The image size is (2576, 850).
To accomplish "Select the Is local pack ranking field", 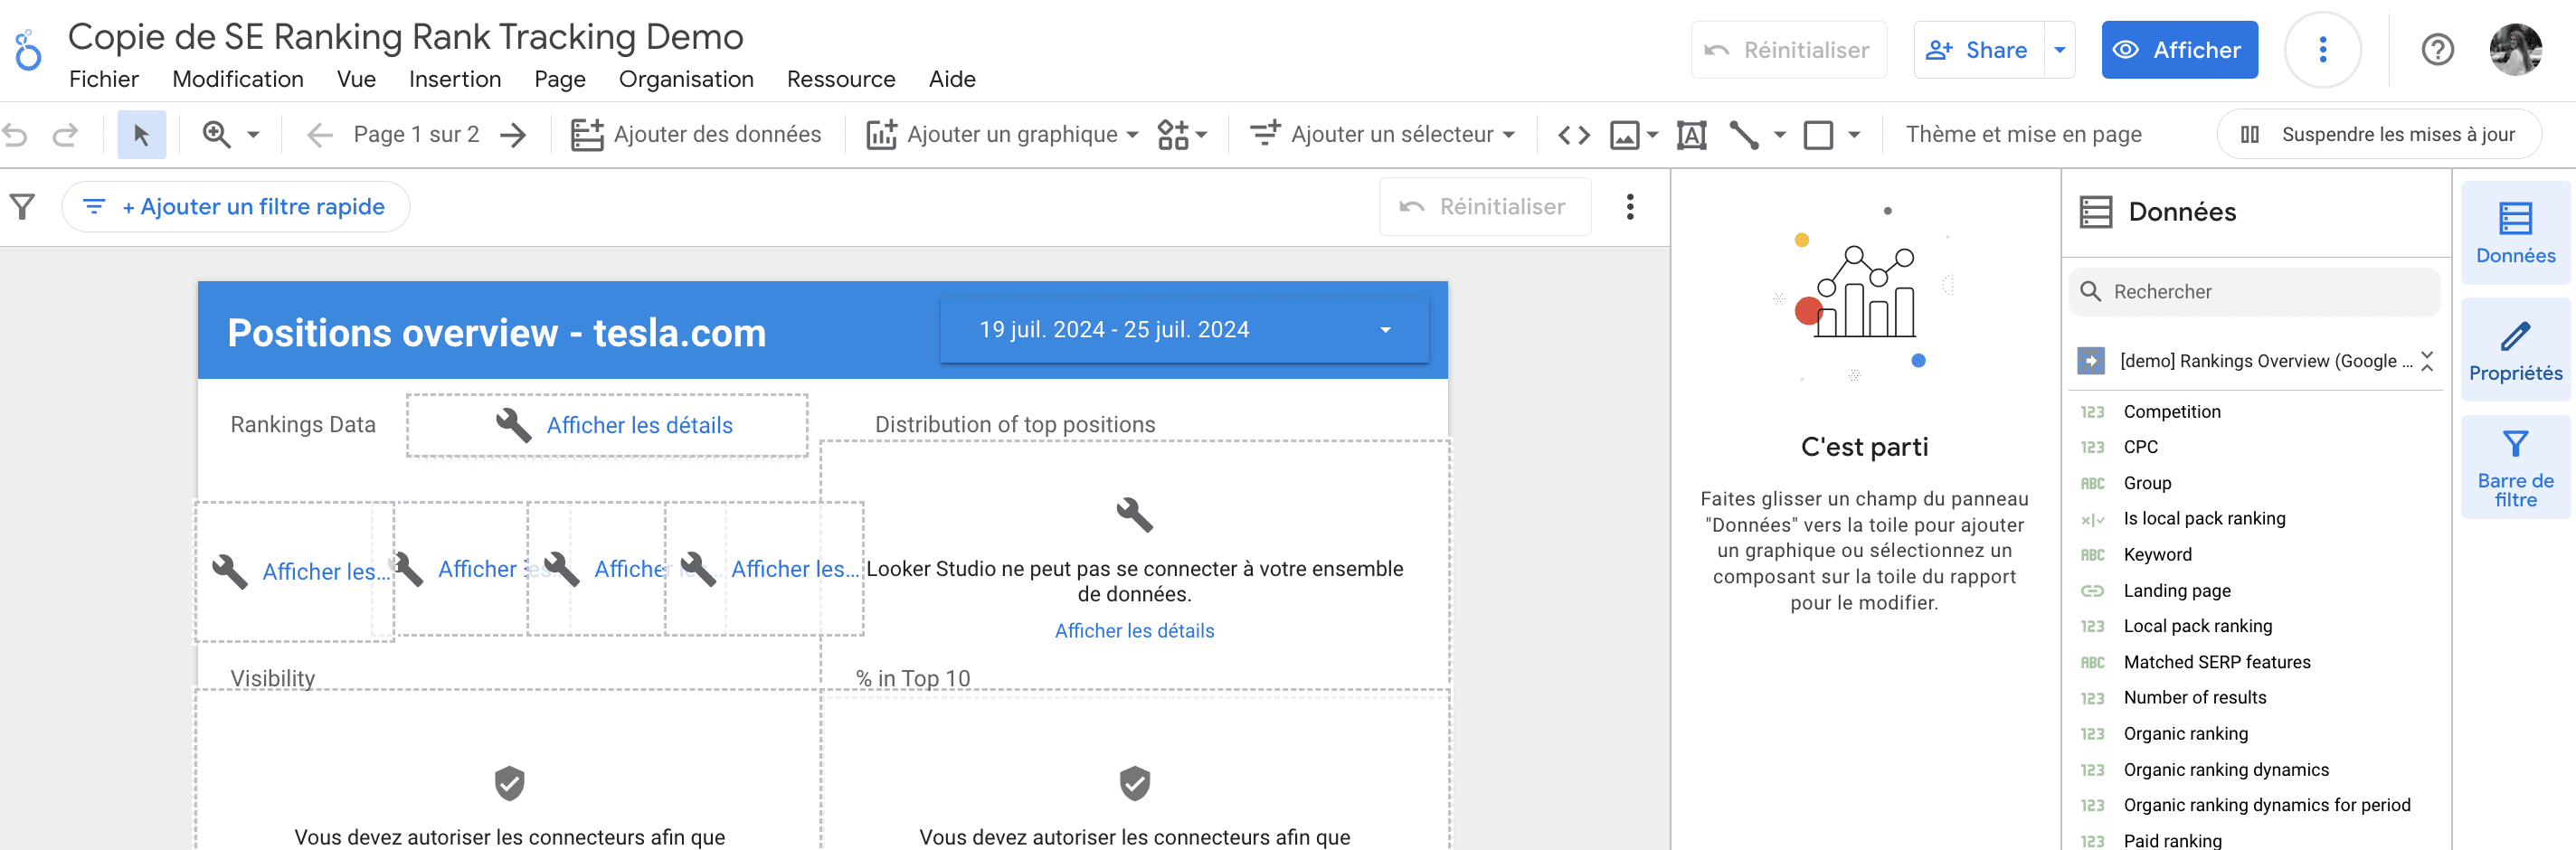I will [x=2204, y=519].
